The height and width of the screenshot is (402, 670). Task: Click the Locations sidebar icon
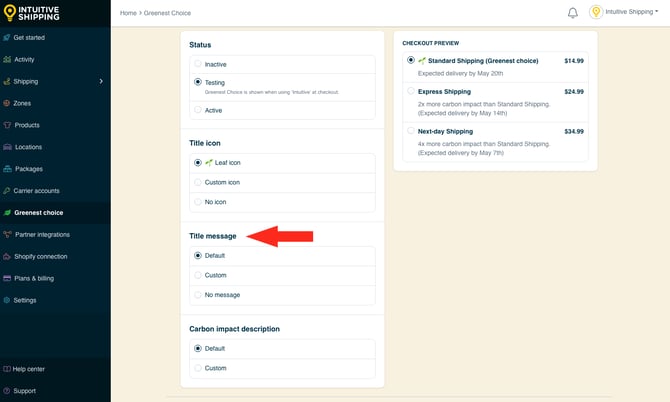point(7,147)
